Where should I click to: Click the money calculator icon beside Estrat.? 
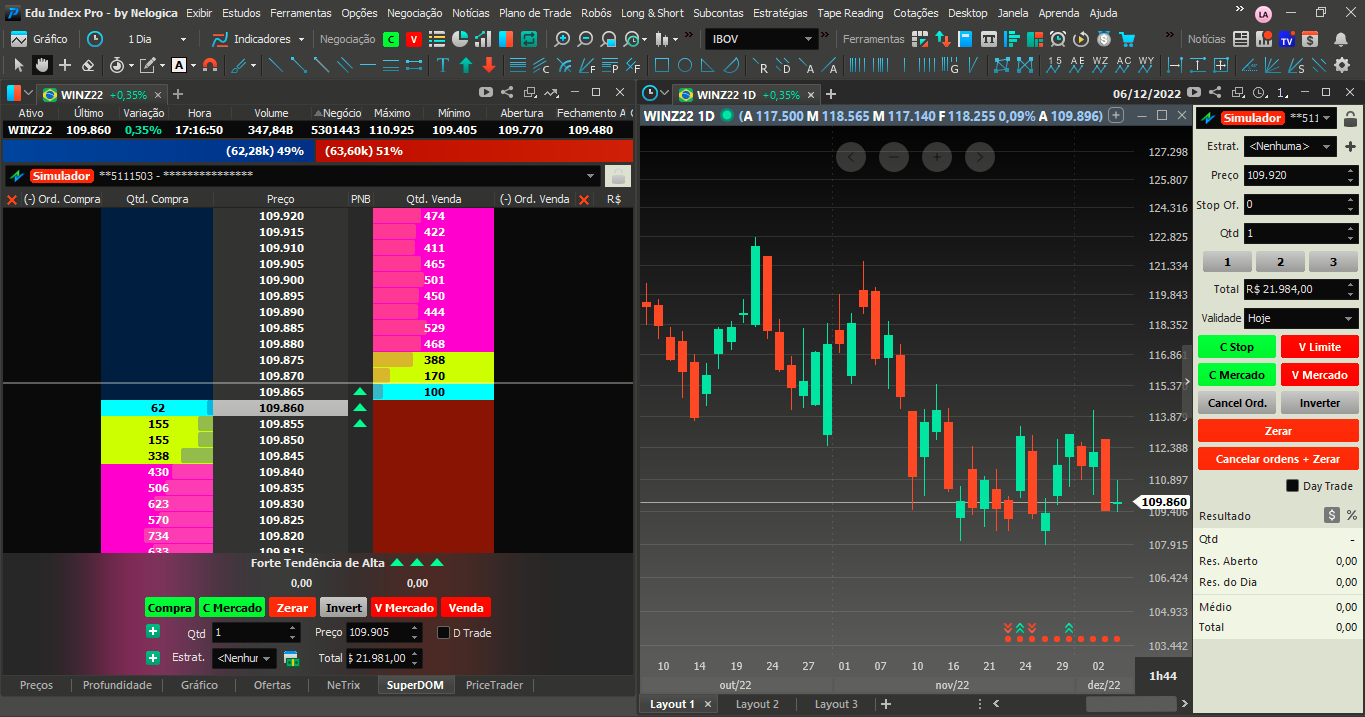pyautogui.click(x=291, y=658)
